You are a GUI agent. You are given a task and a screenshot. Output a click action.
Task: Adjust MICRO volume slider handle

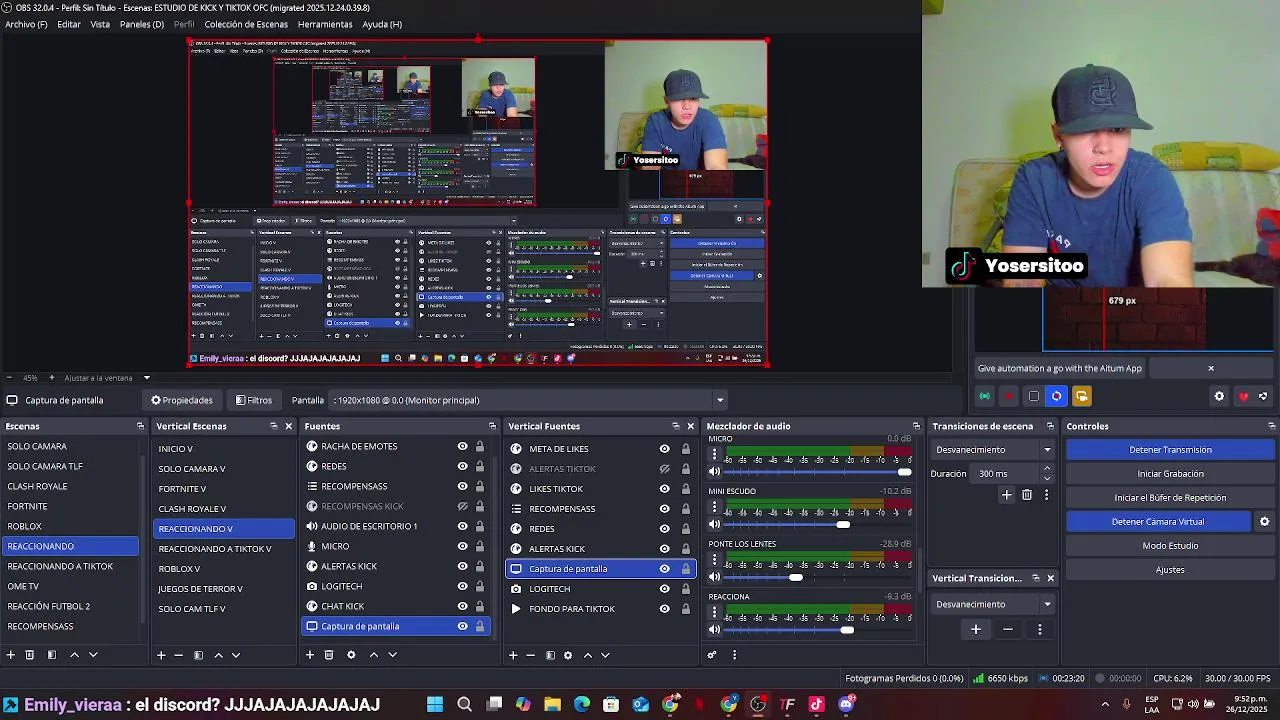[x=905, y=472]
